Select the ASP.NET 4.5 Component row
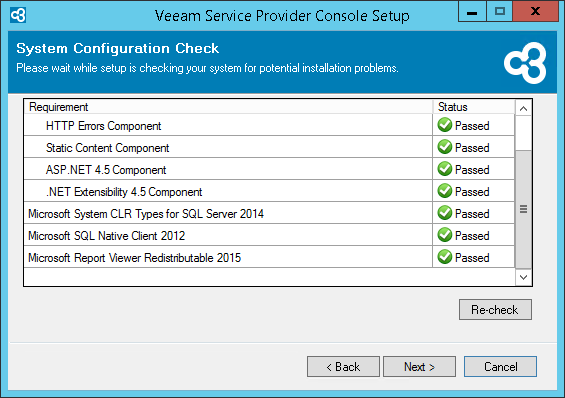This screenshot has height=398, width=565. click(269, 169)
